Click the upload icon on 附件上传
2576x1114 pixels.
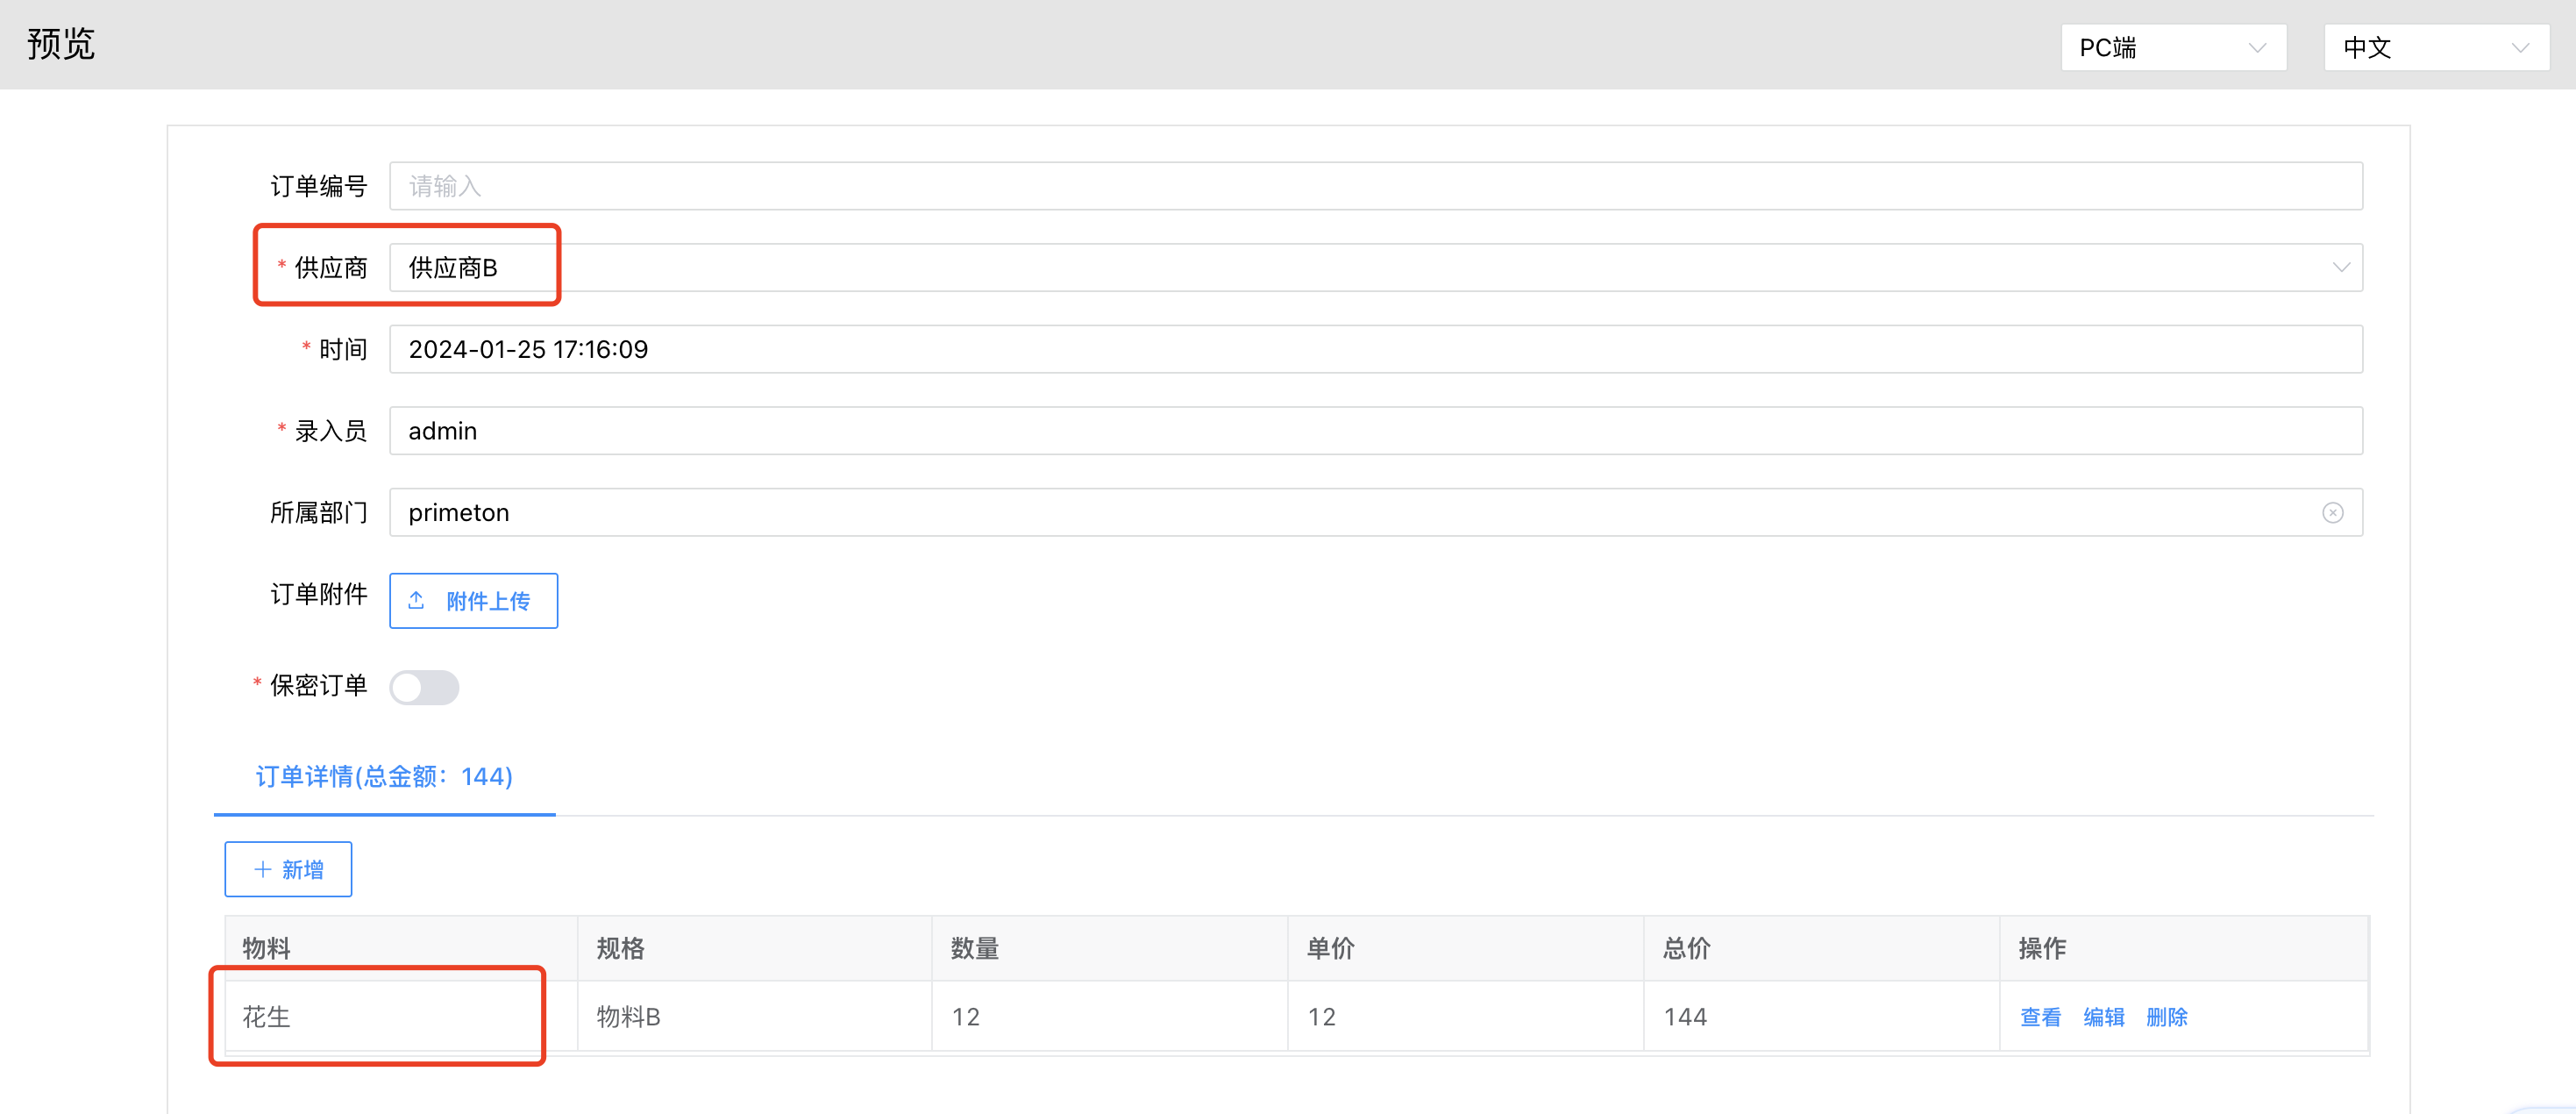click(x=417, y=601)
